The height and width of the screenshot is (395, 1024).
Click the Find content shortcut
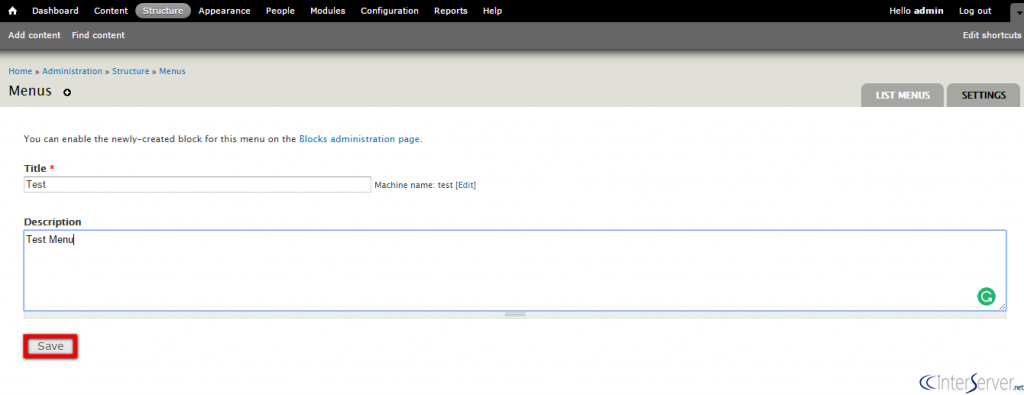(98, 35)
